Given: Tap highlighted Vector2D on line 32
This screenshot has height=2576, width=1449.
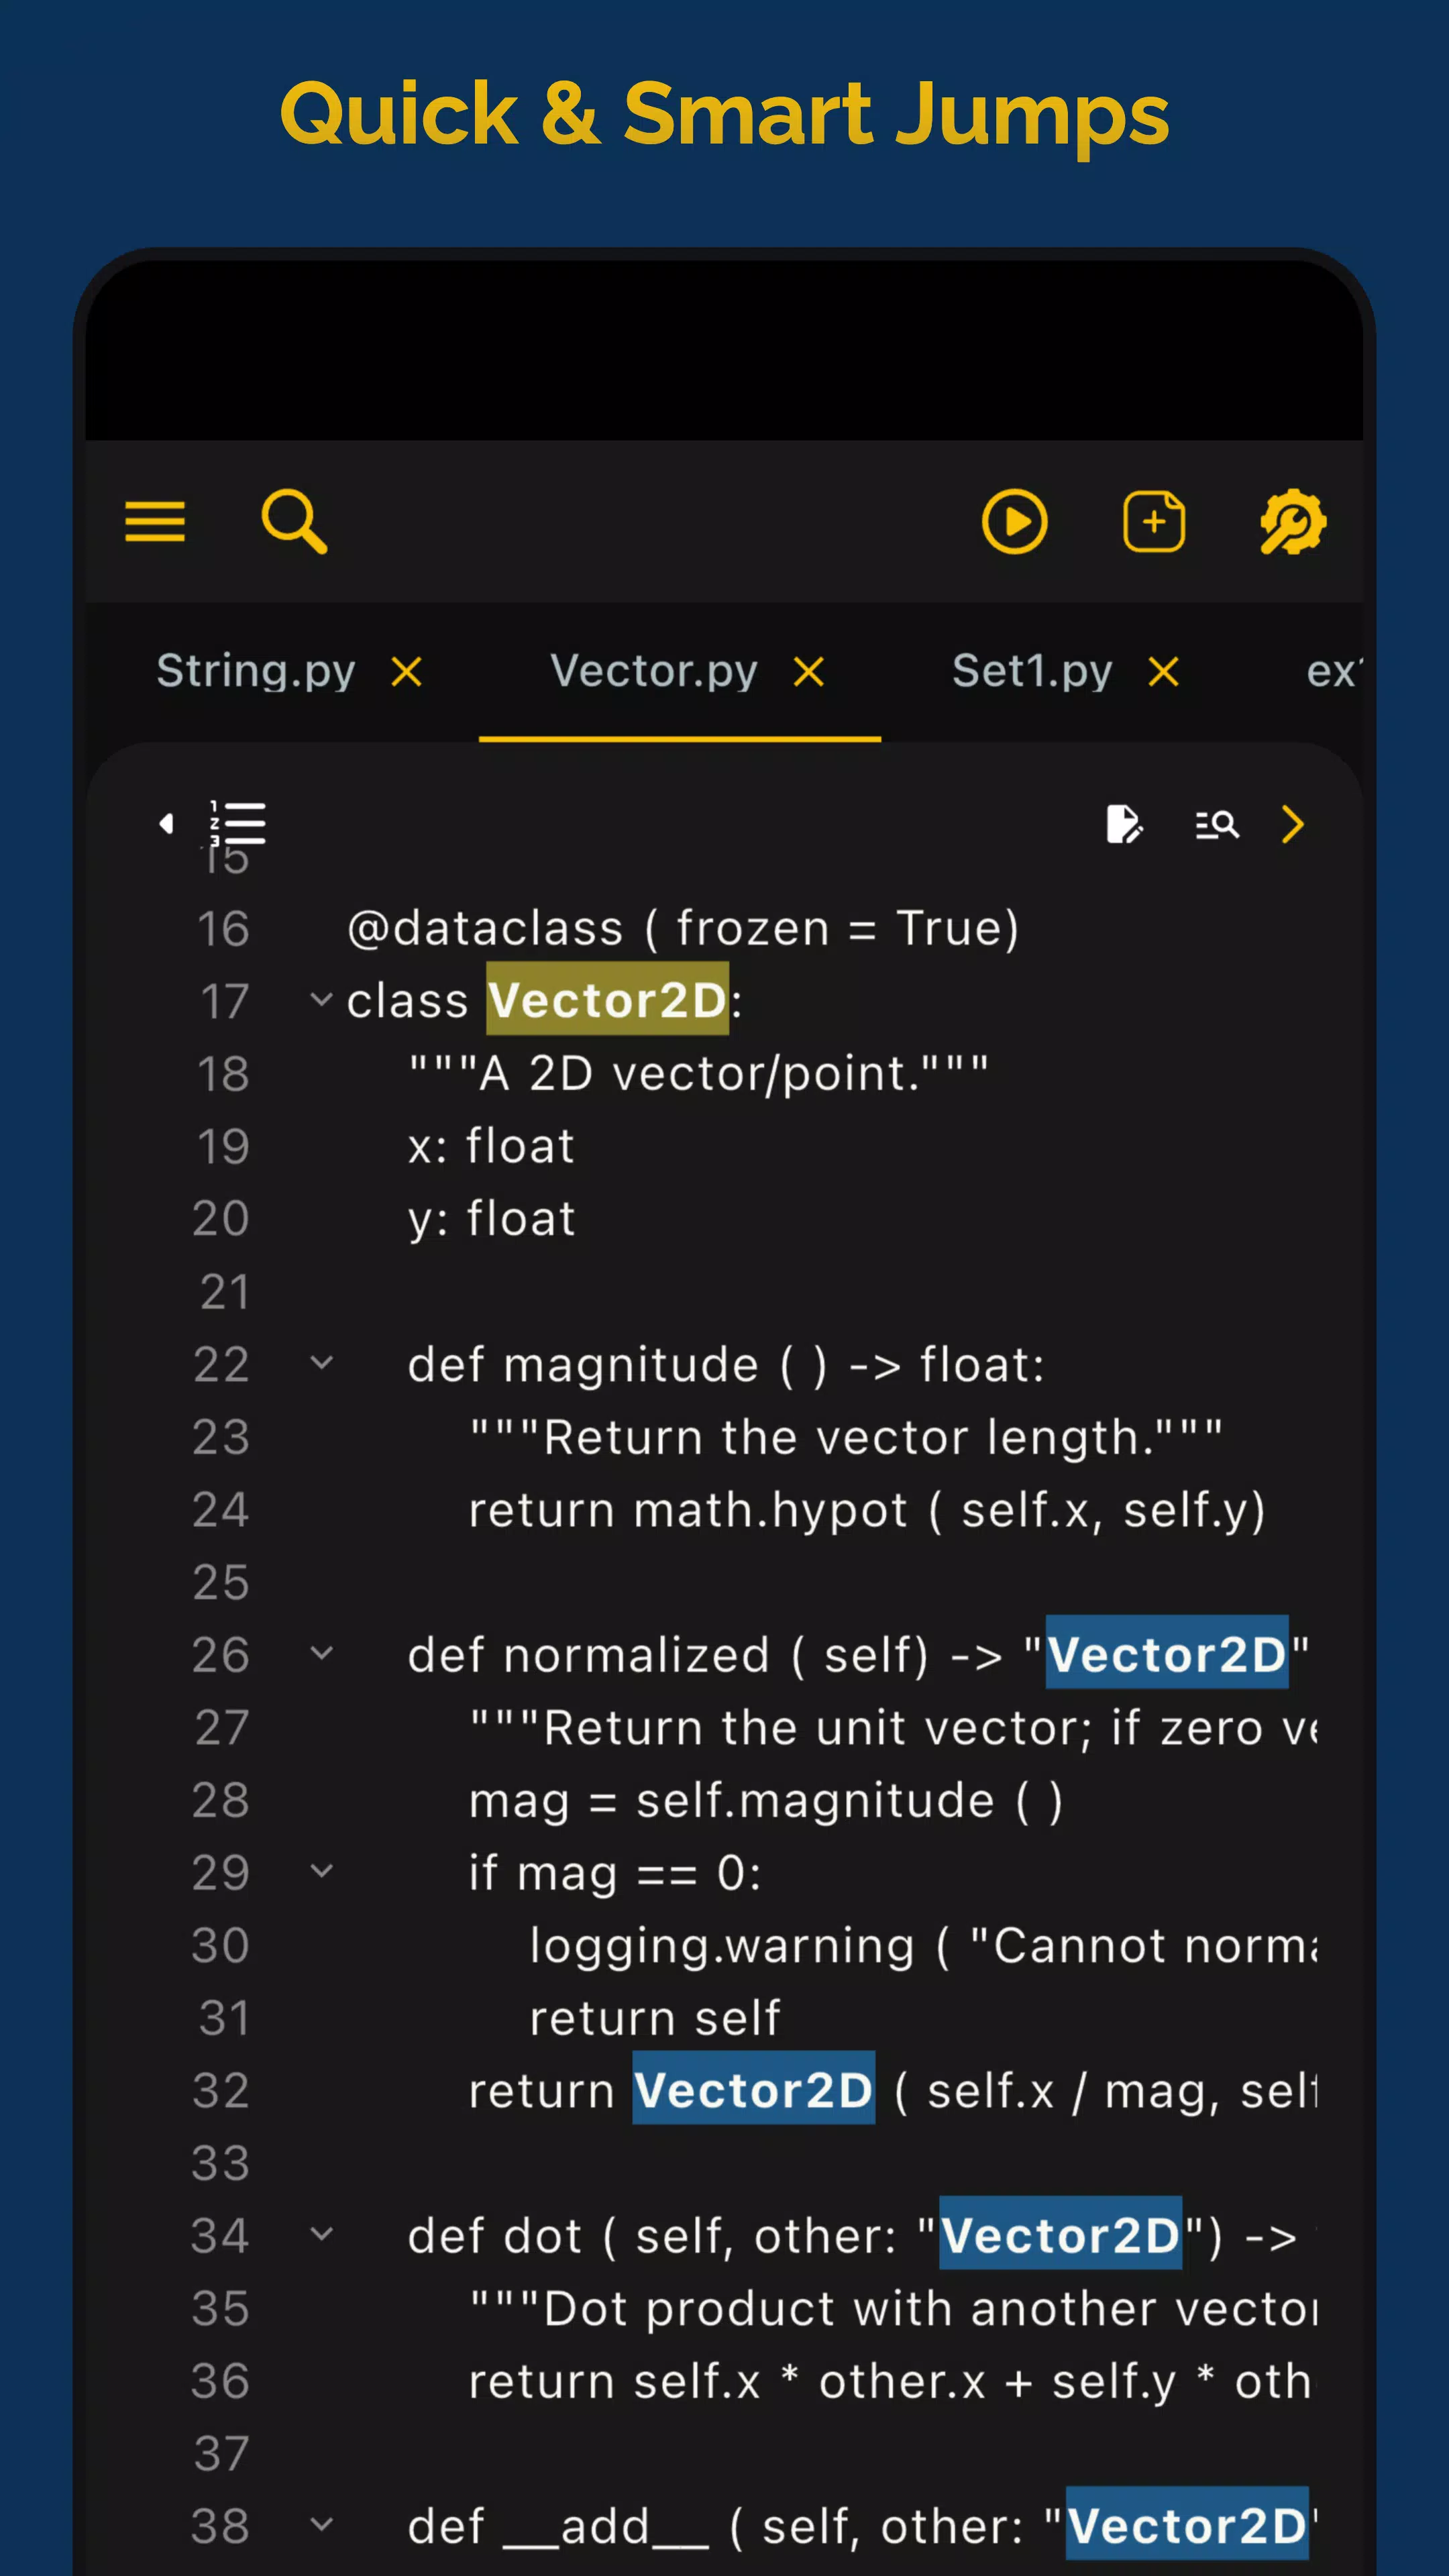Looking at the screenshot, I should click(x=754, y=2089).
